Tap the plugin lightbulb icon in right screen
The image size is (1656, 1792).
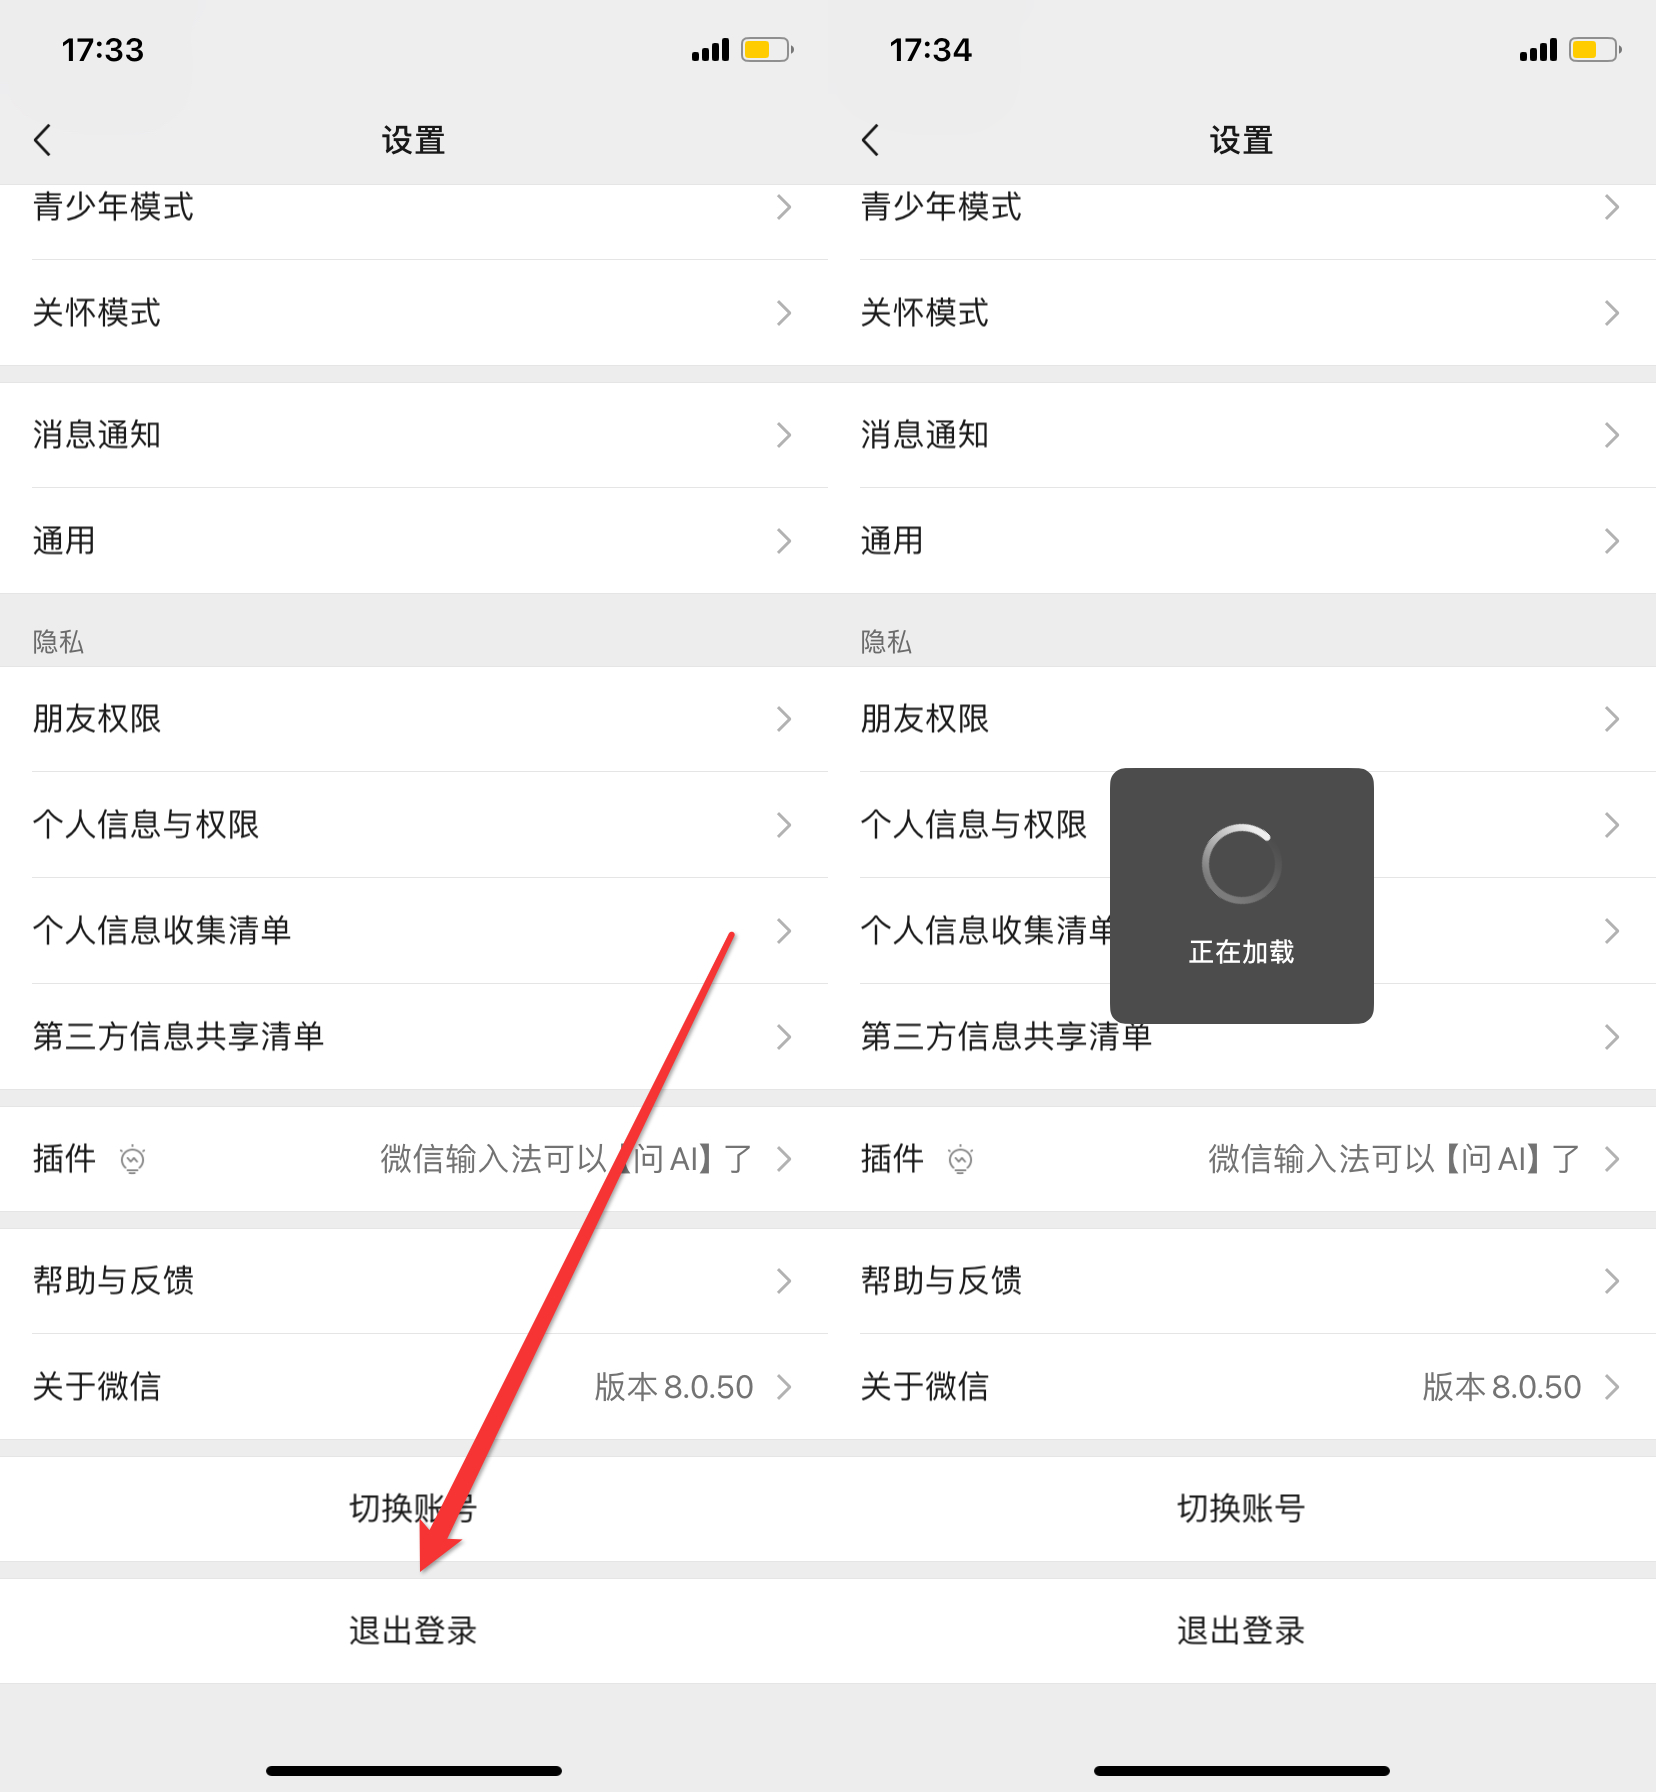(960, 1159)
